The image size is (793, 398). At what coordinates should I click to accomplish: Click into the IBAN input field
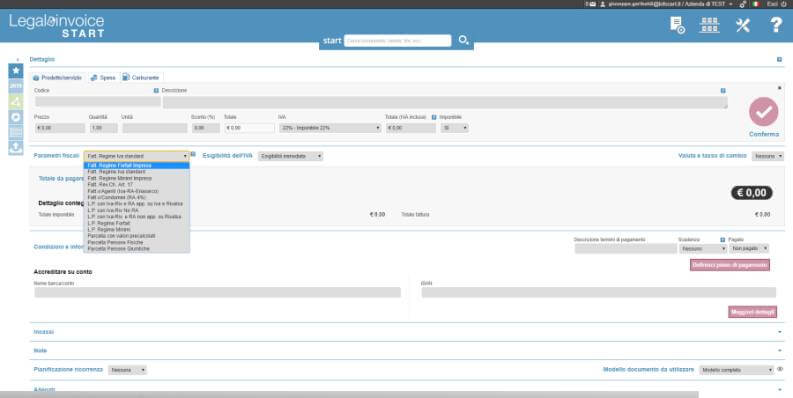[599, 292]
